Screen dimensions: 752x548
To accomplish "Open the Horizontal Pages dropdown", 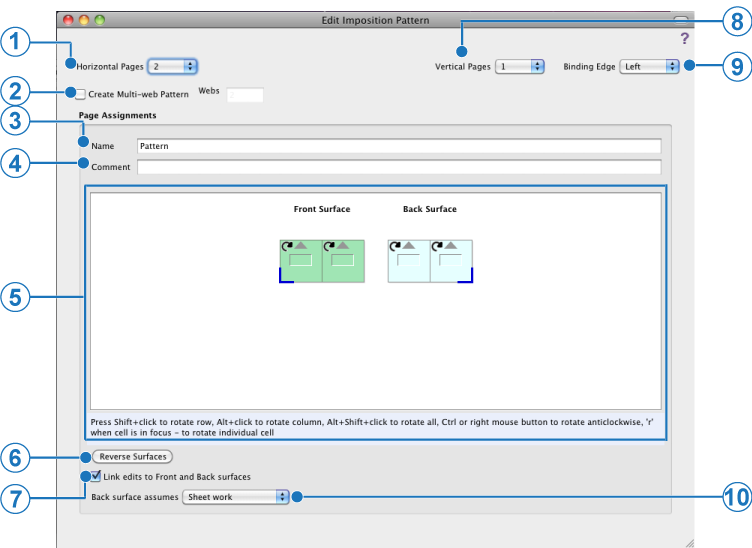I will click(x=173, y=67).
